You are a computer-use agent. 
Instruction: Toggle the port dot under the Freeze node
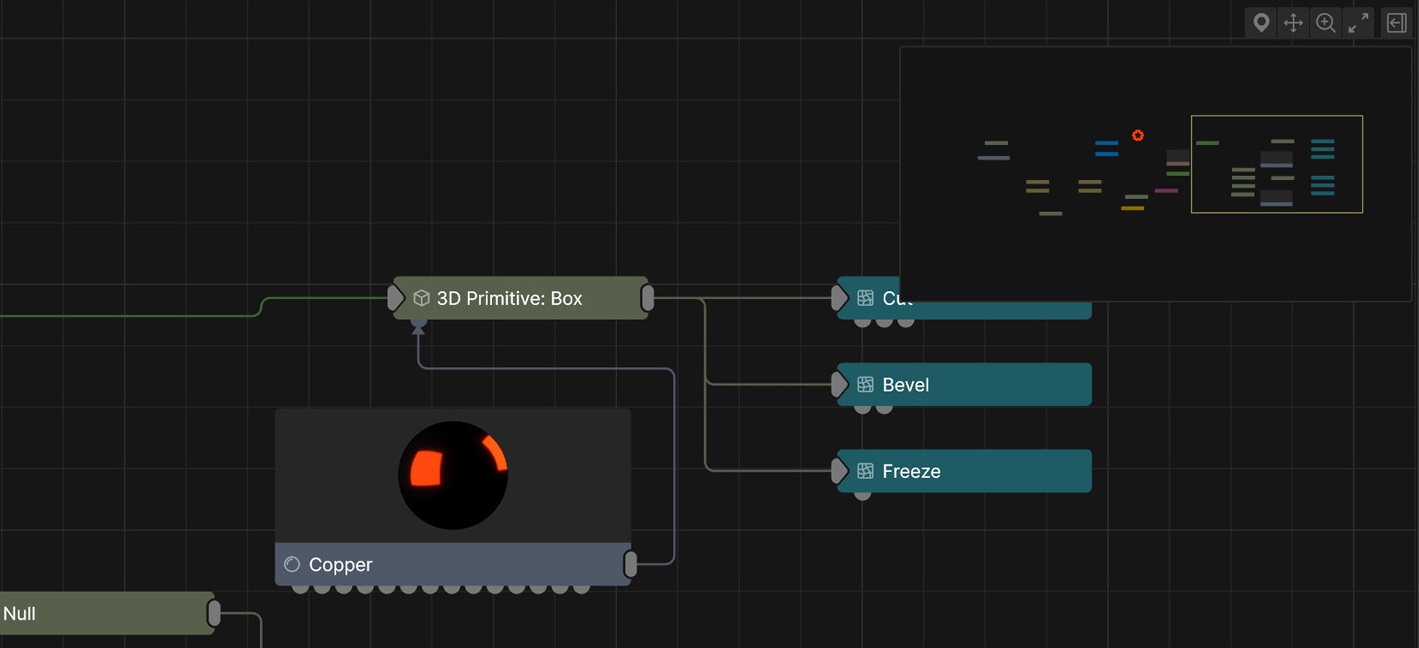[861, 494]
